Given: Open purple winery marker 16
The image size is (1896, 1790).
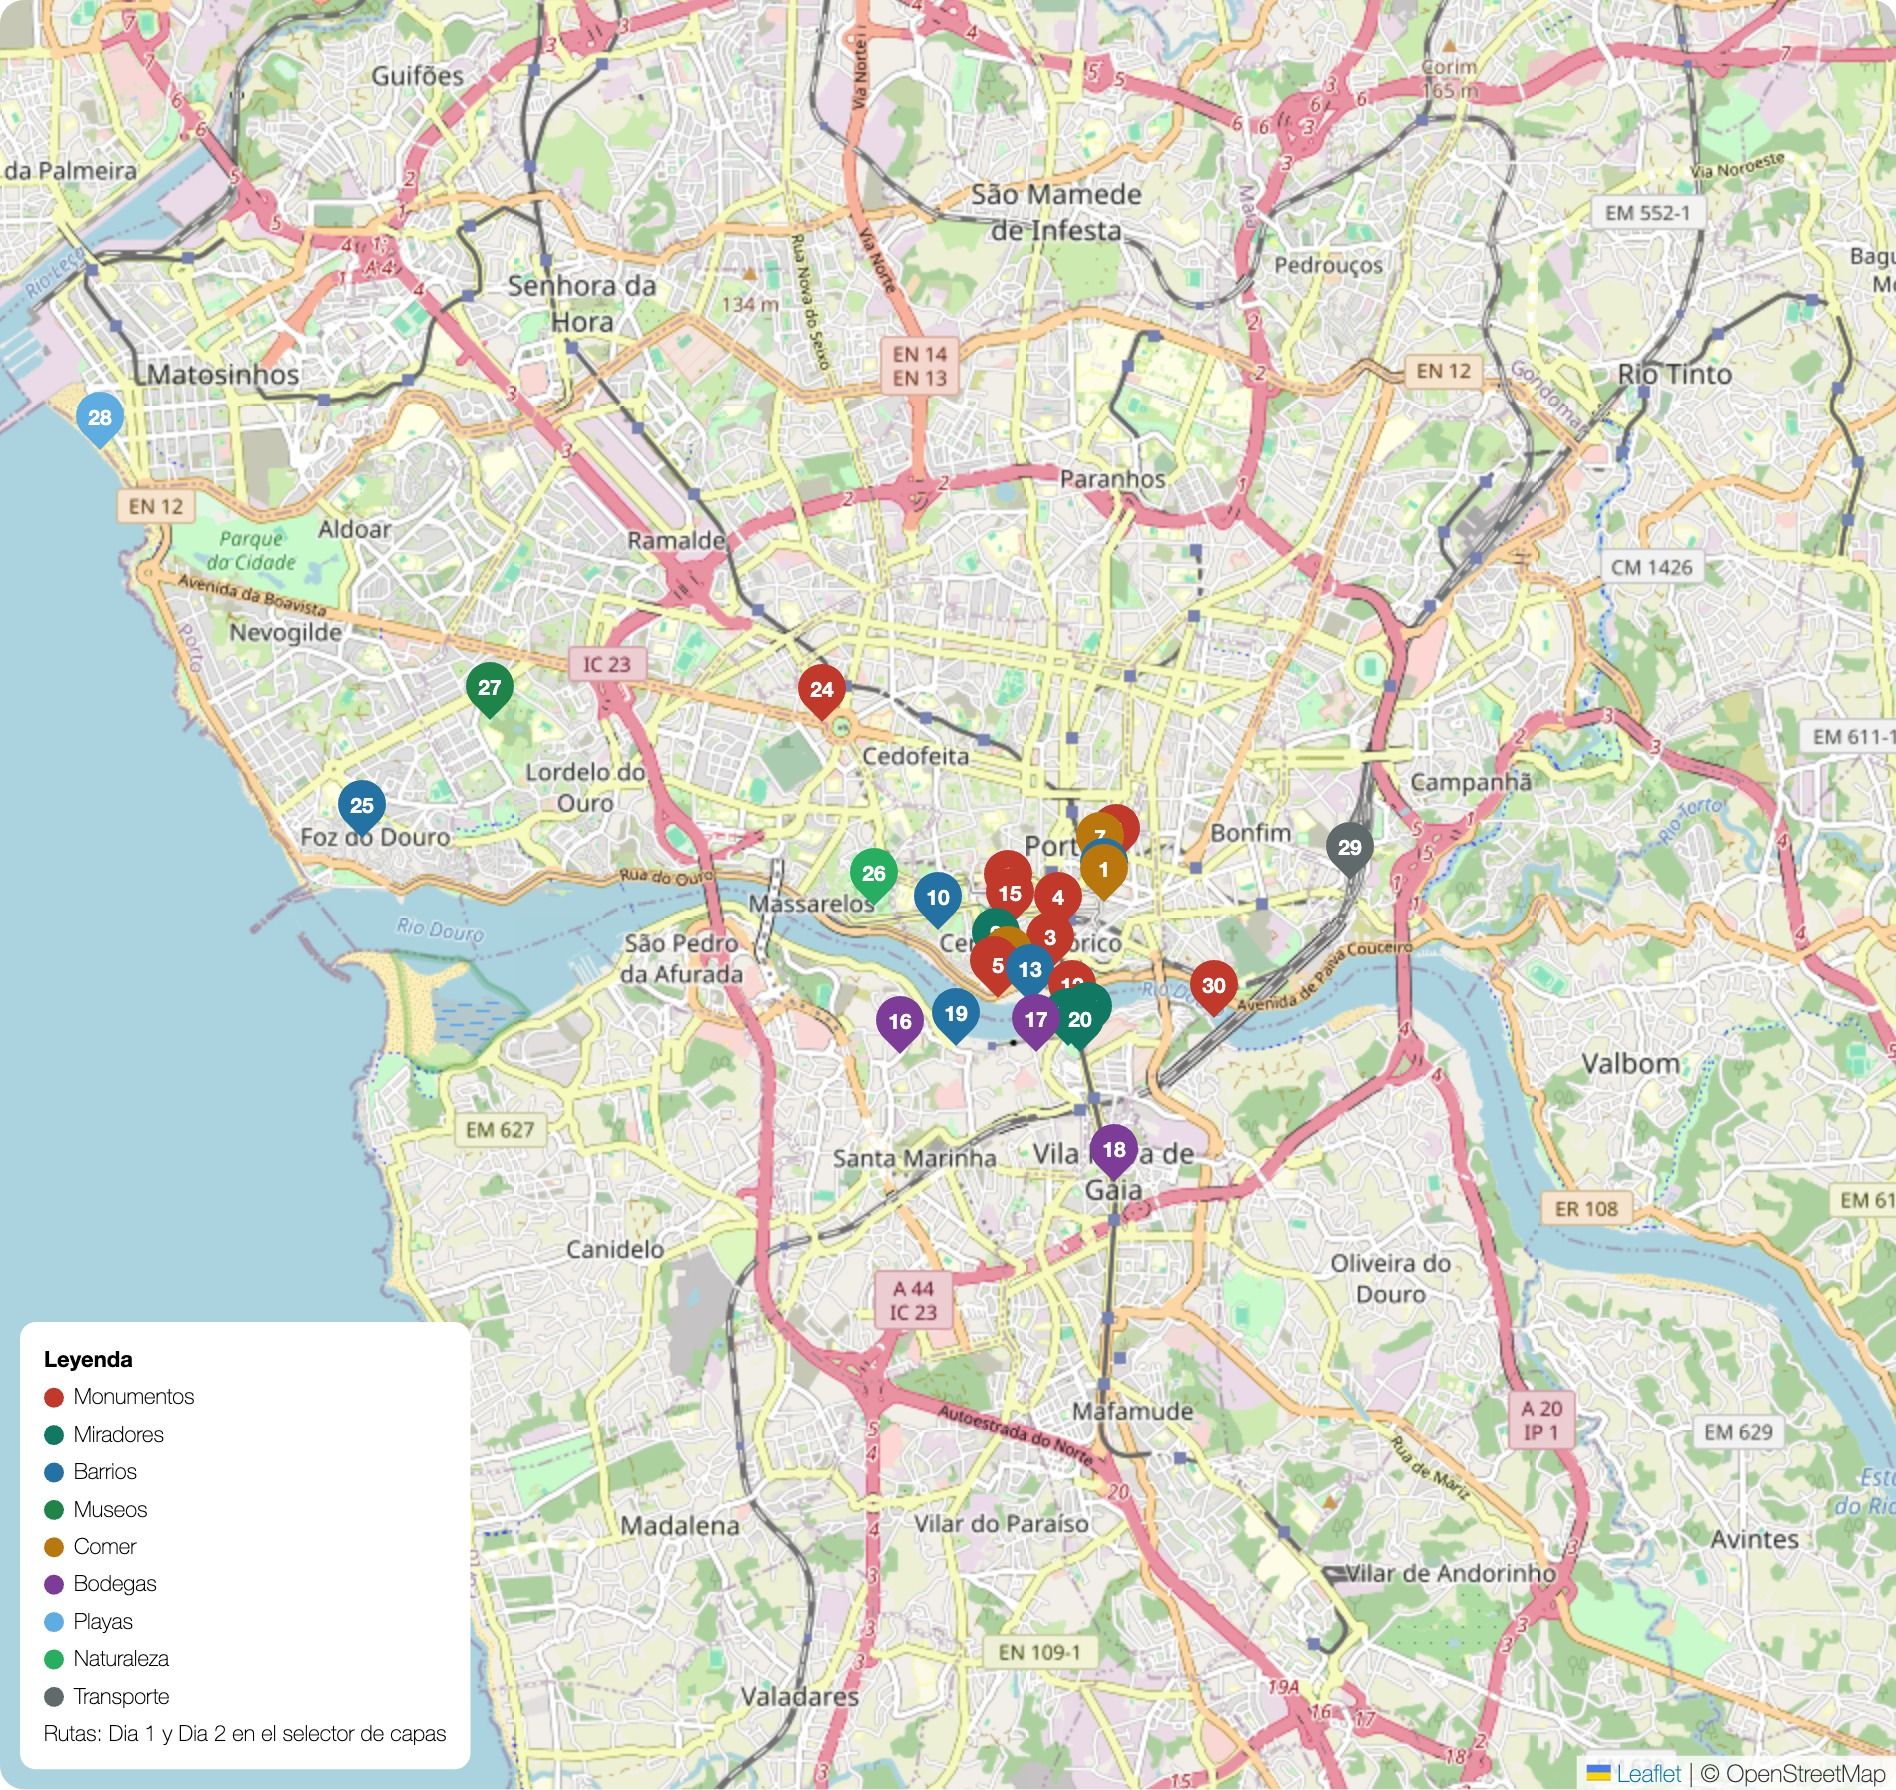Looking at the screenshot, I should tap(900, 1022).
